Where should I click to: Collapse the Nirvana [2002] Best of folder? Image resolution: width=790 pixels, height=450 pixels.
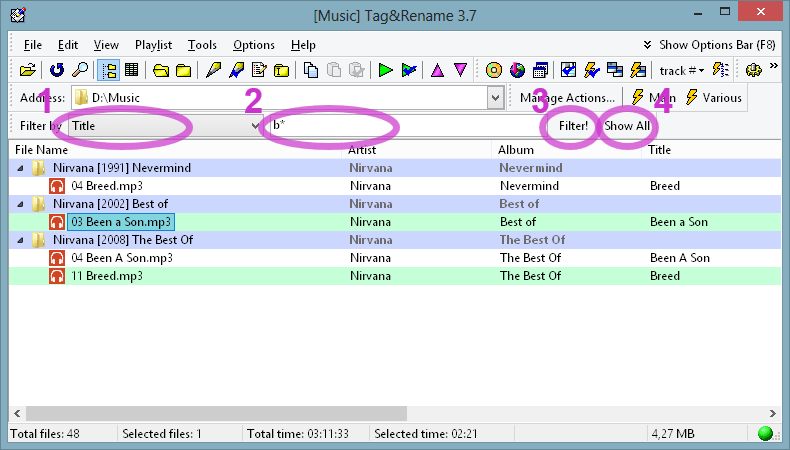(x=20, y=204)
